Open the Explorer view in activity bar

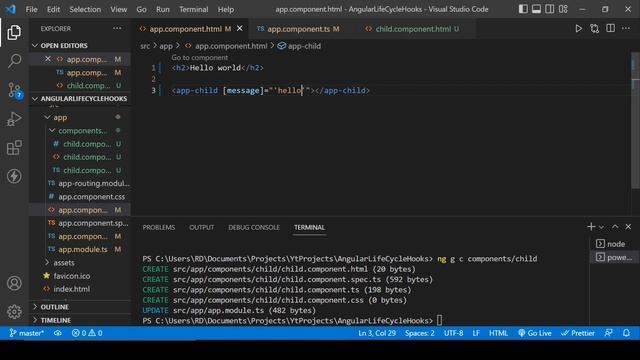(14, 32)
